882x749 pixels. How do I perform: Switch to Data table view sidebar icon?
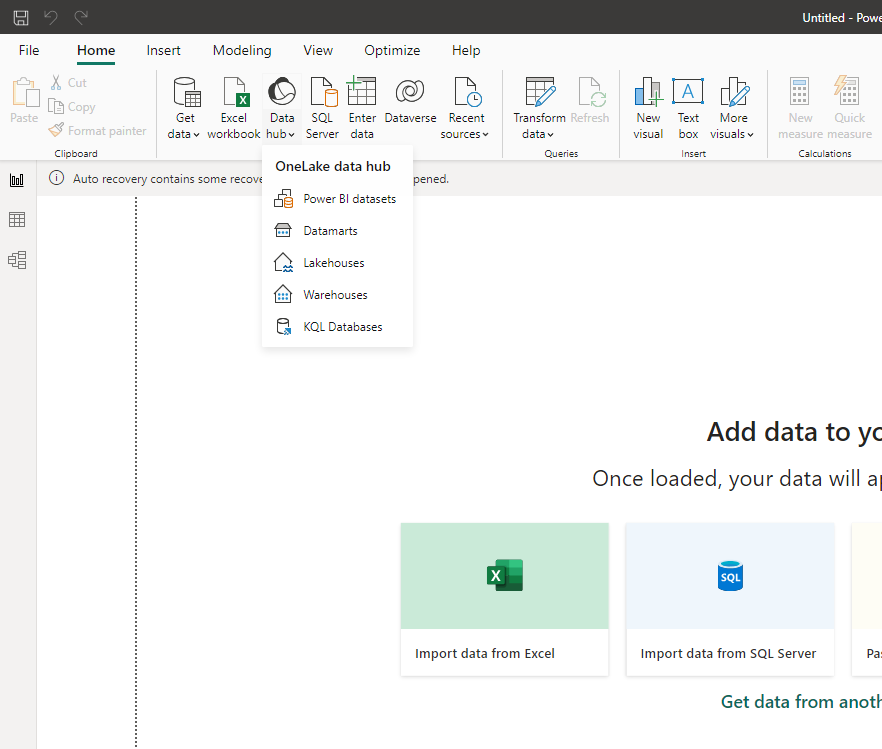(17, 219)
